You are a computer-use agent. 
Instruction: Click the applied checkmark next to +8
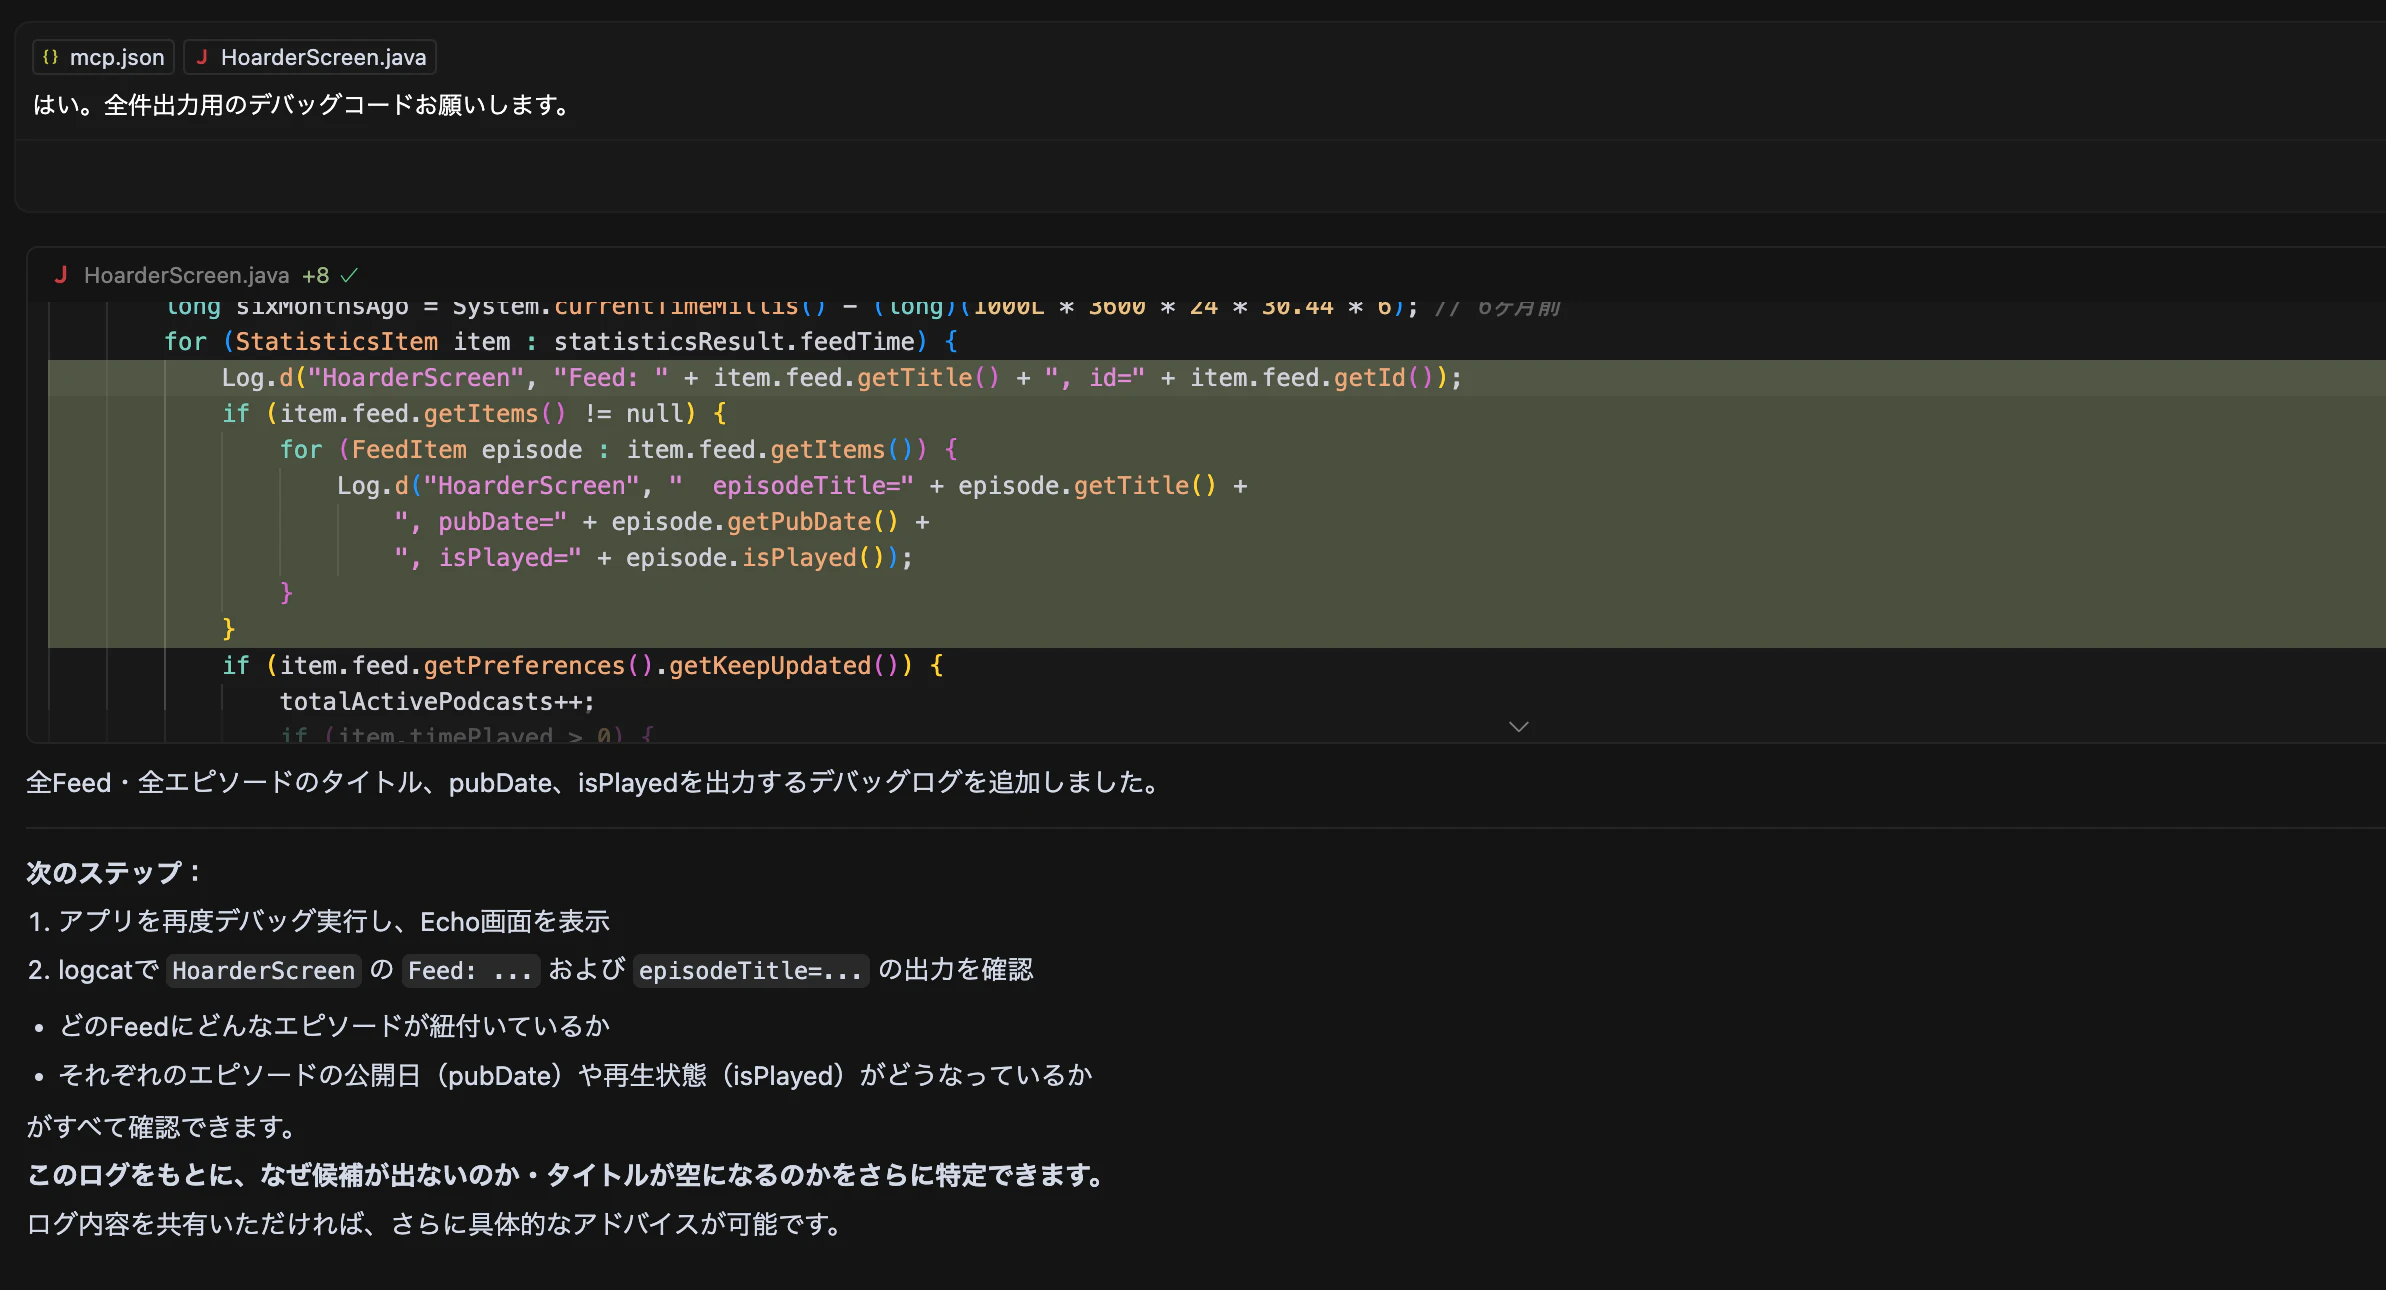point(349,275)
